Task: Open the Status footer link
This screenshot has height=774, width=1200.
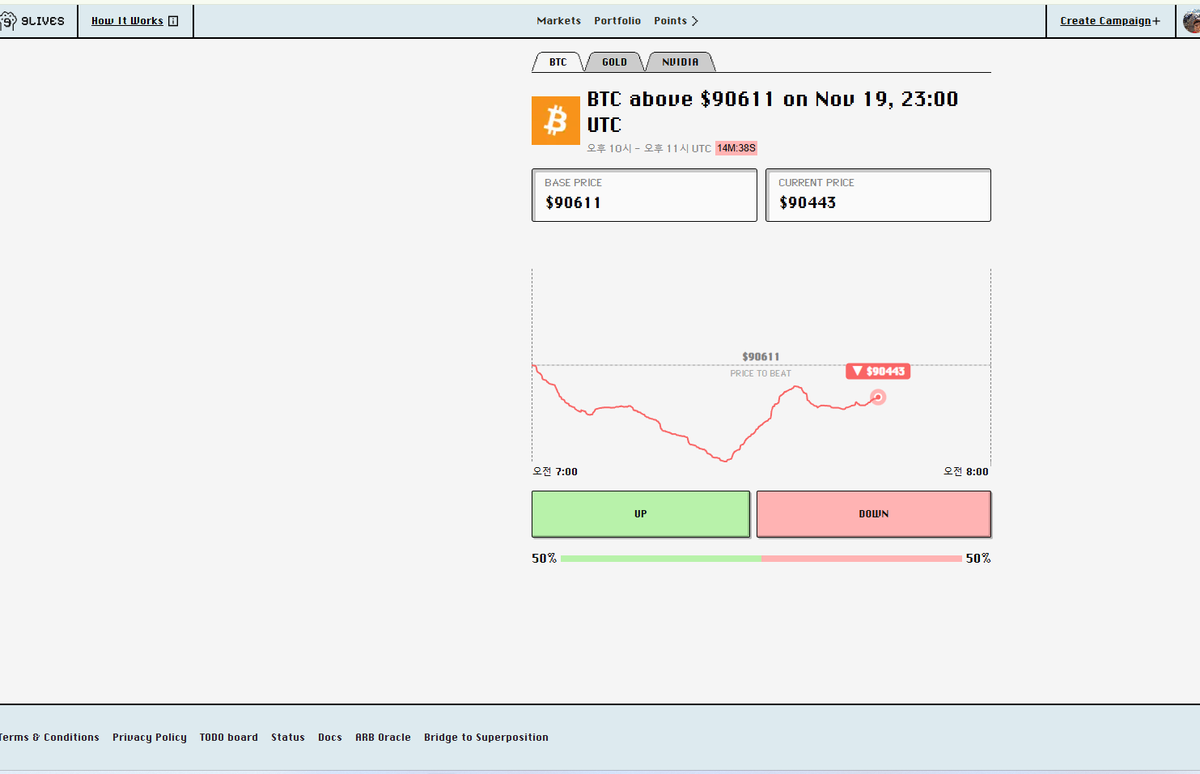Action: click(288, 737)
